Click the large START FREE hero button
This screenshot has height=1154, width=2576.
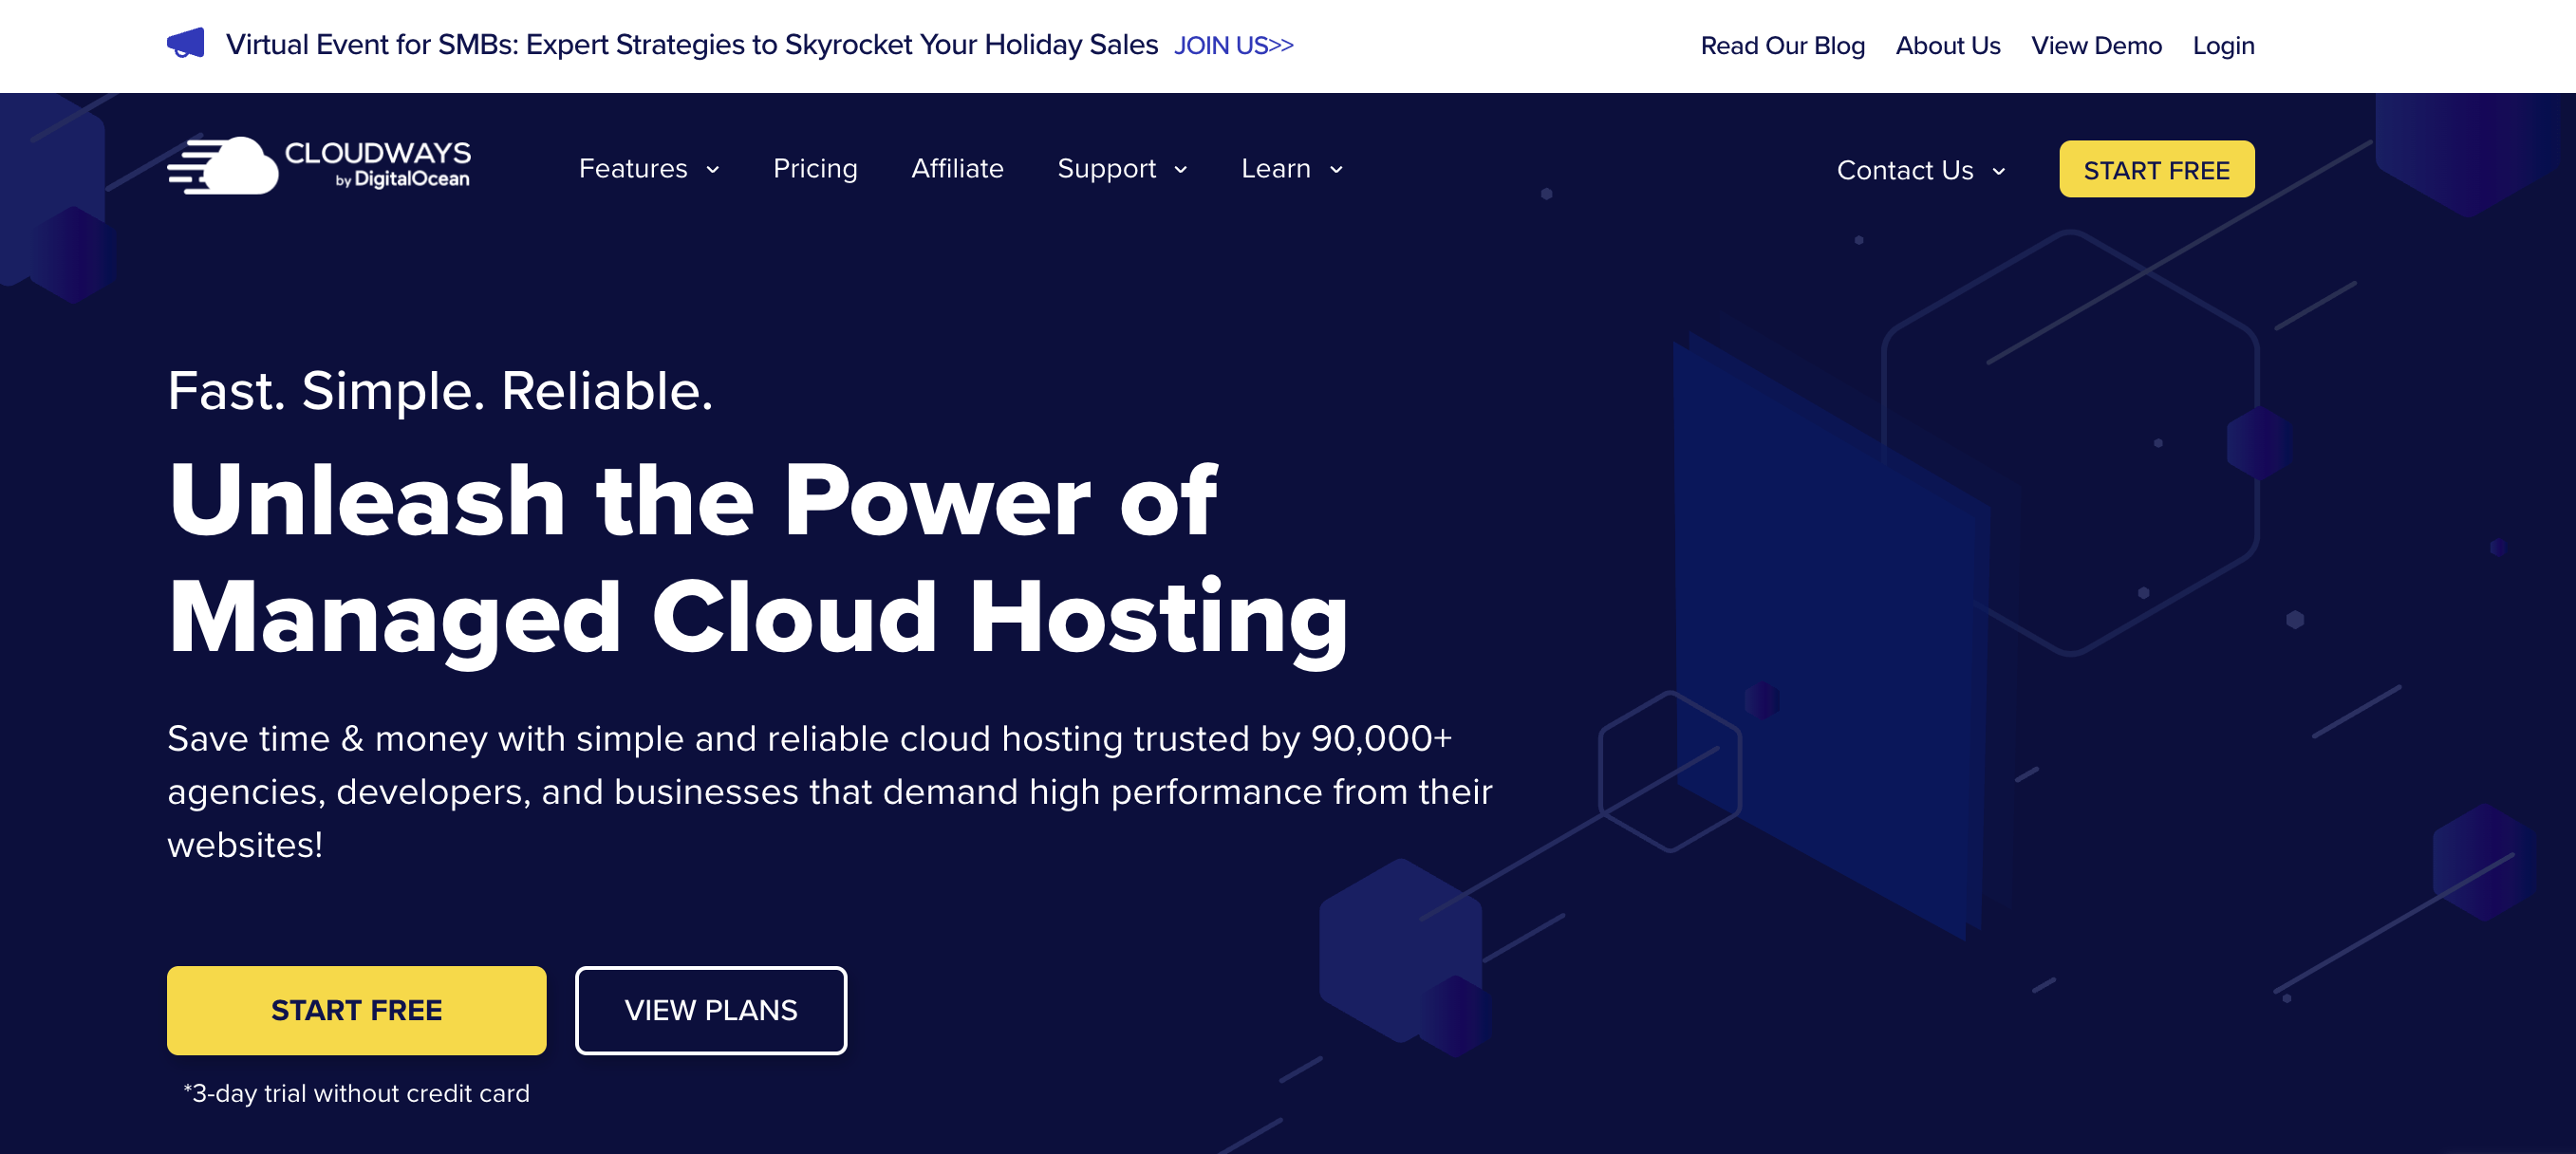pyautogui.click(x=356, y=1010)
